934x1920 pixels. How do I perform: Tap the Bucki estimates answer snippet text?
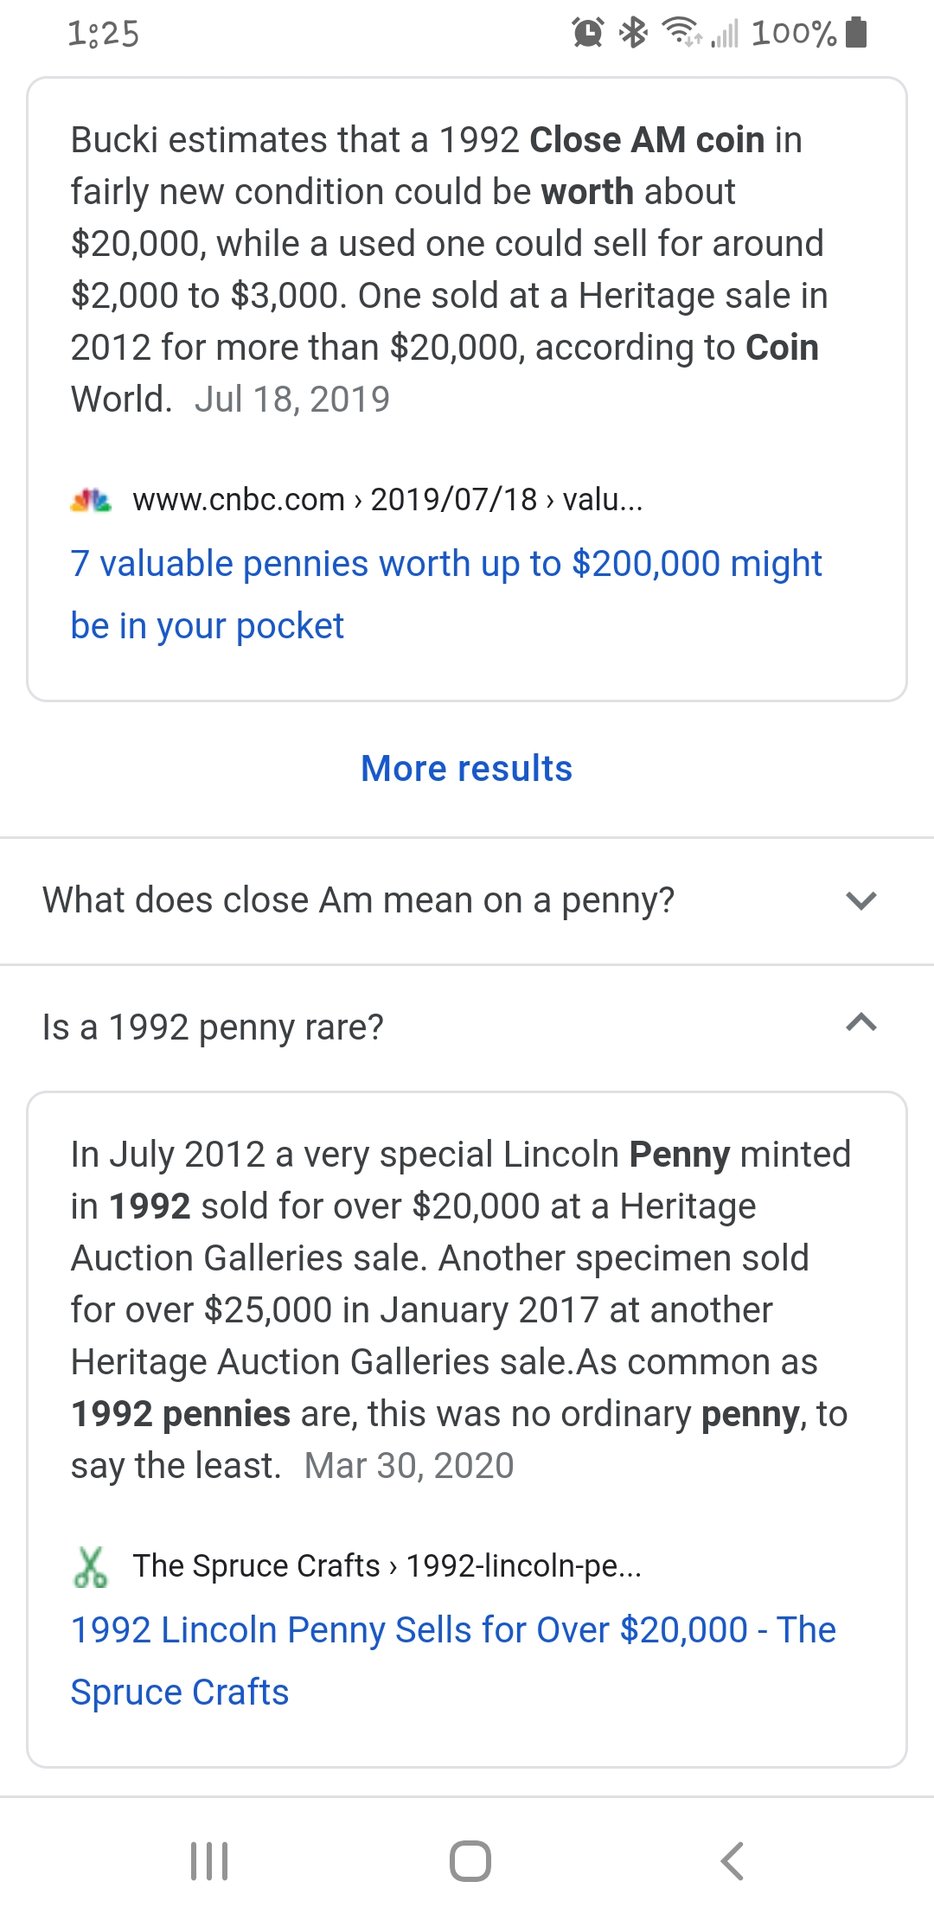[x=446, y=268]
